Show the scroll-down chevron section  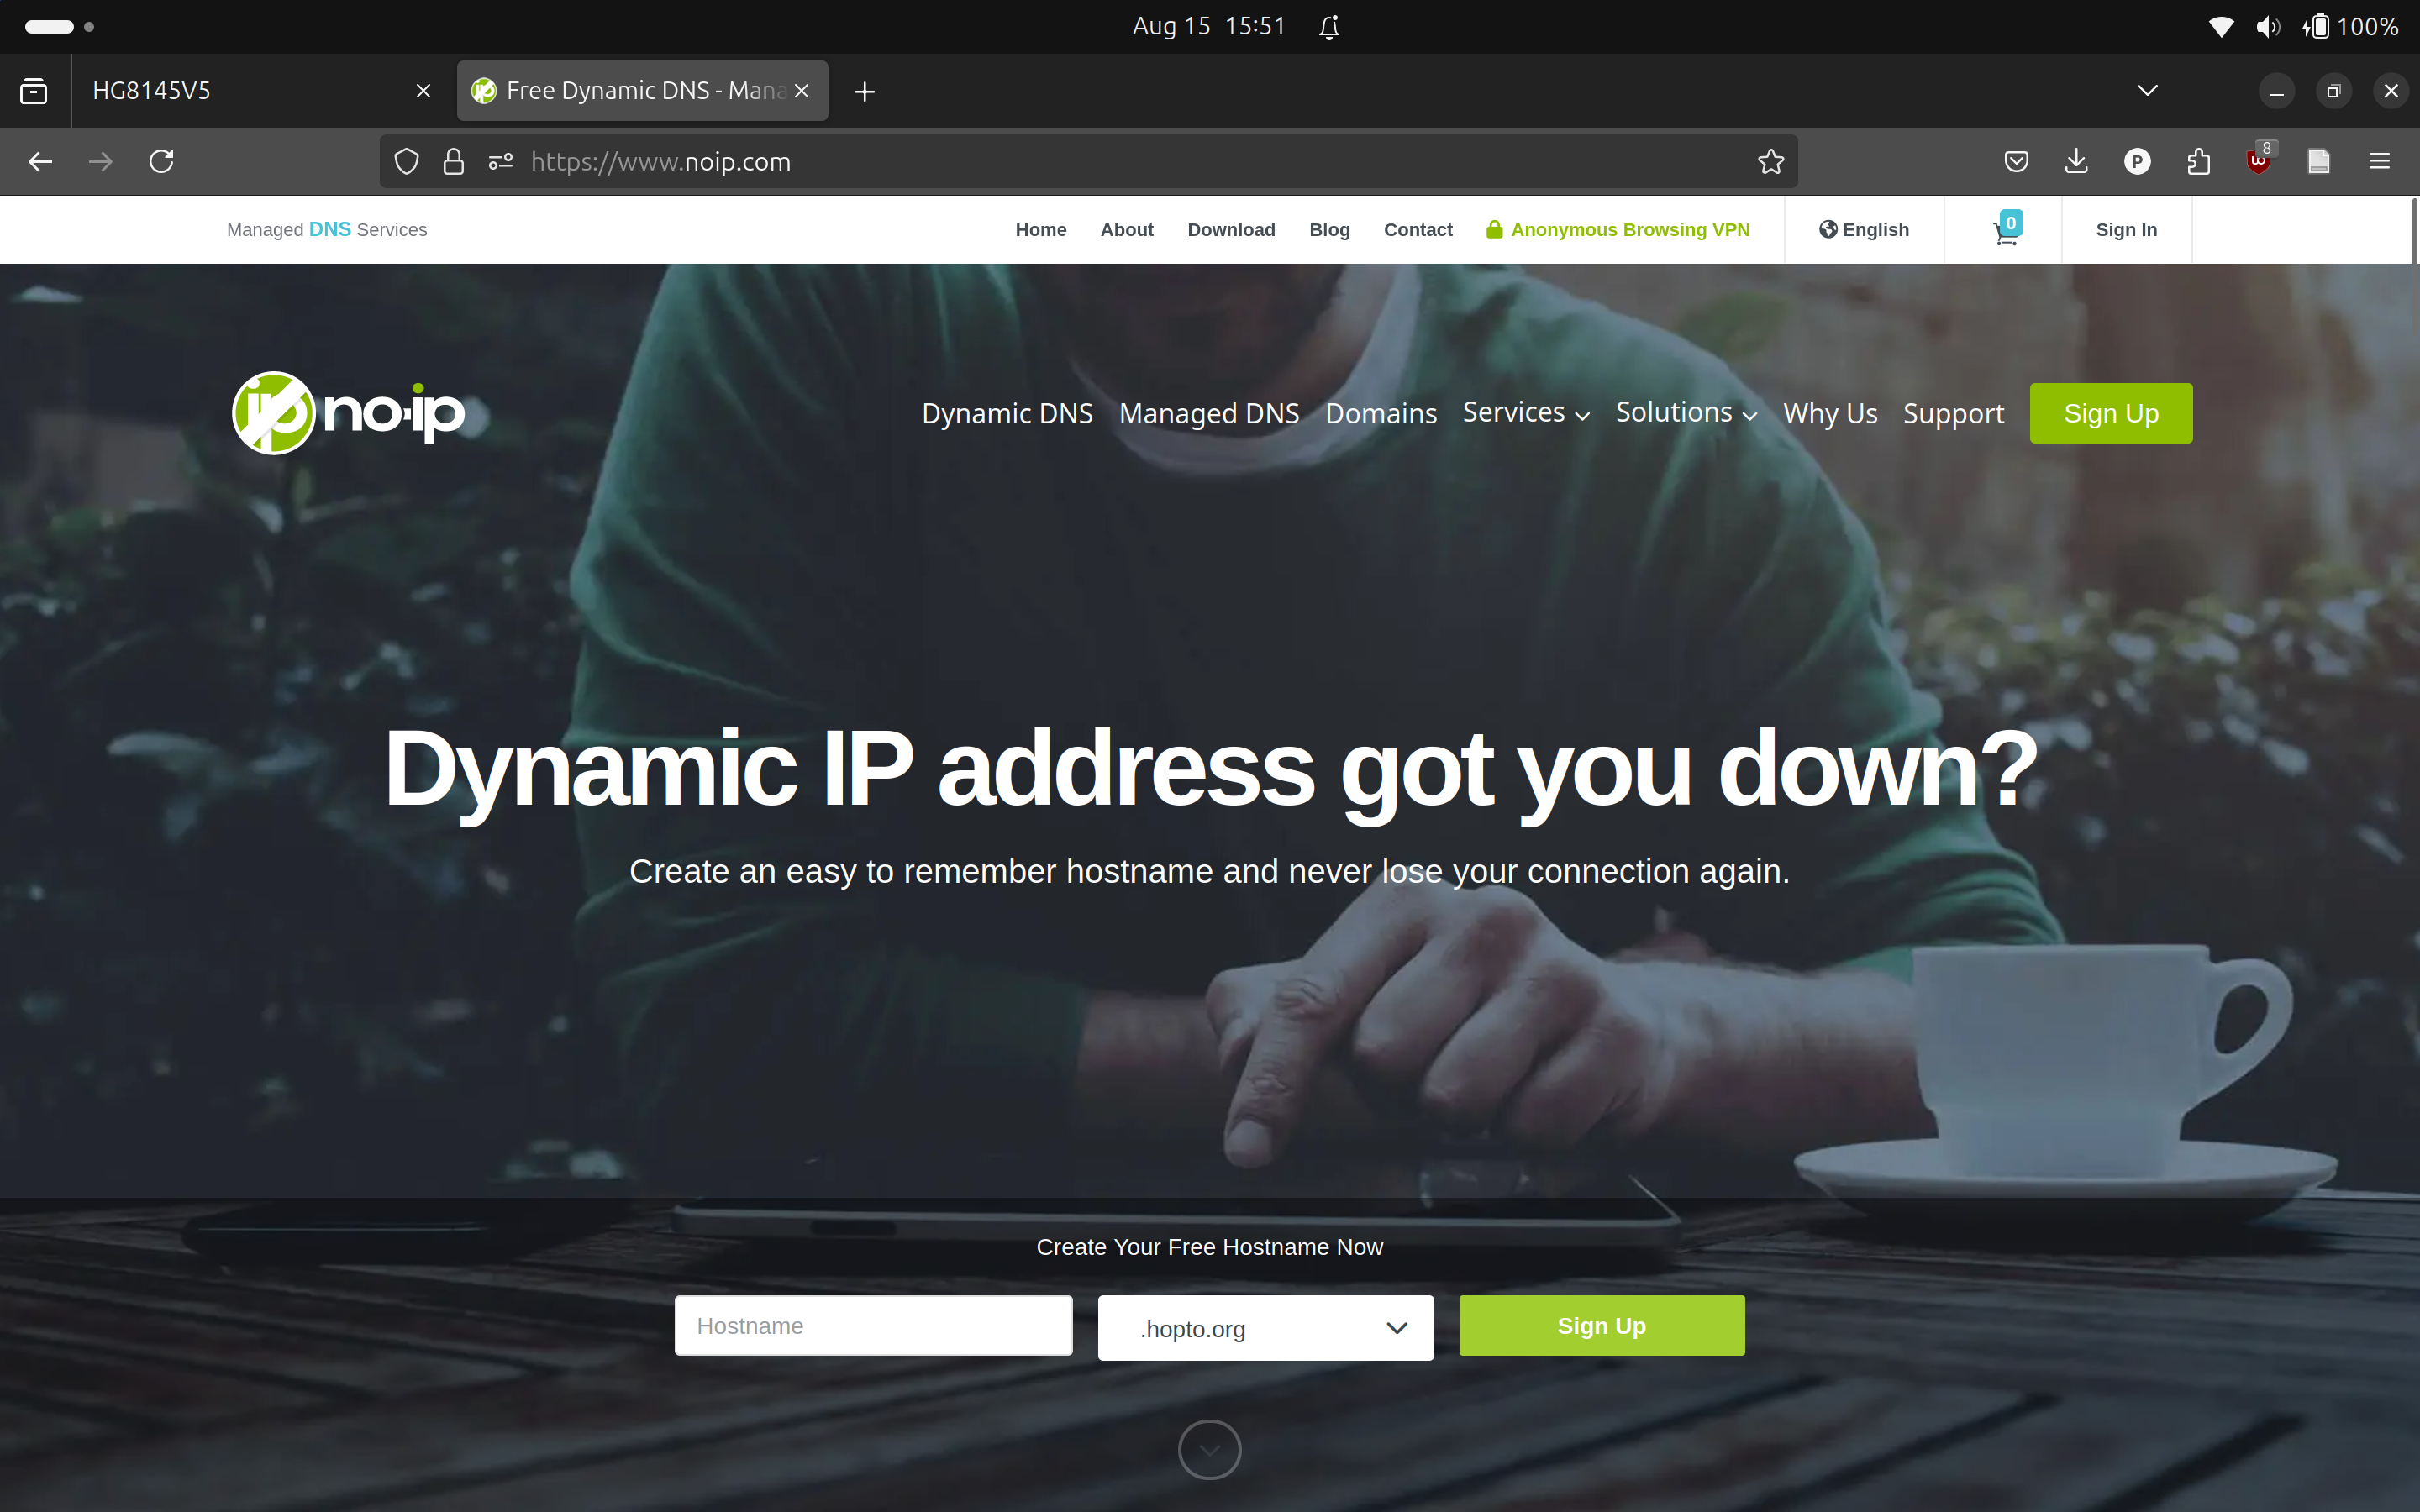click(x=1209, y=1449)
